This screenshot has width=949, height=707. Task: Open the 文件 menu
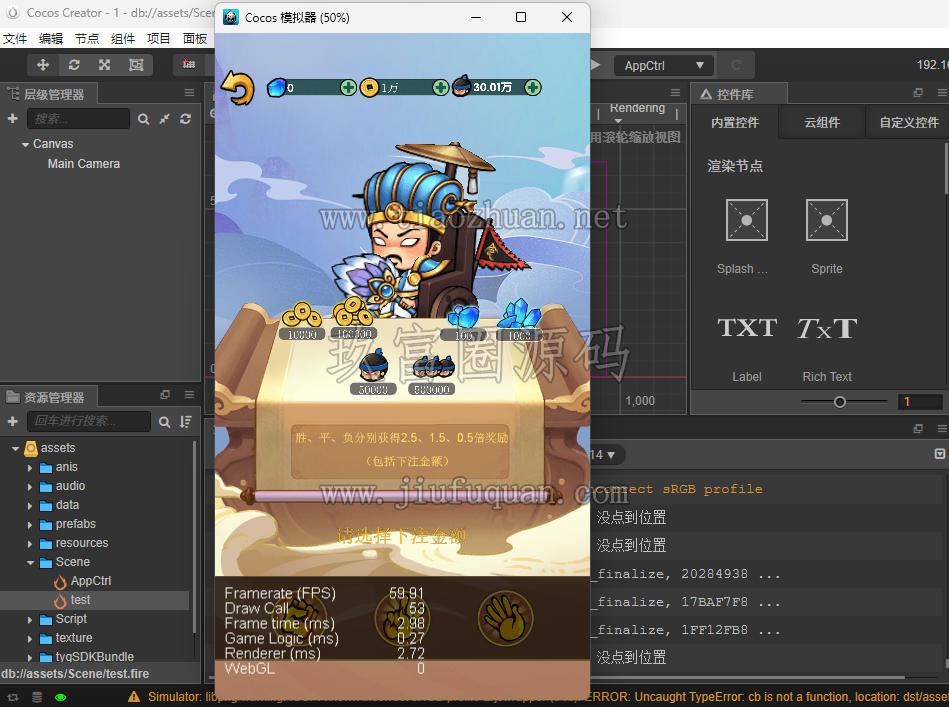click(15, 39)
